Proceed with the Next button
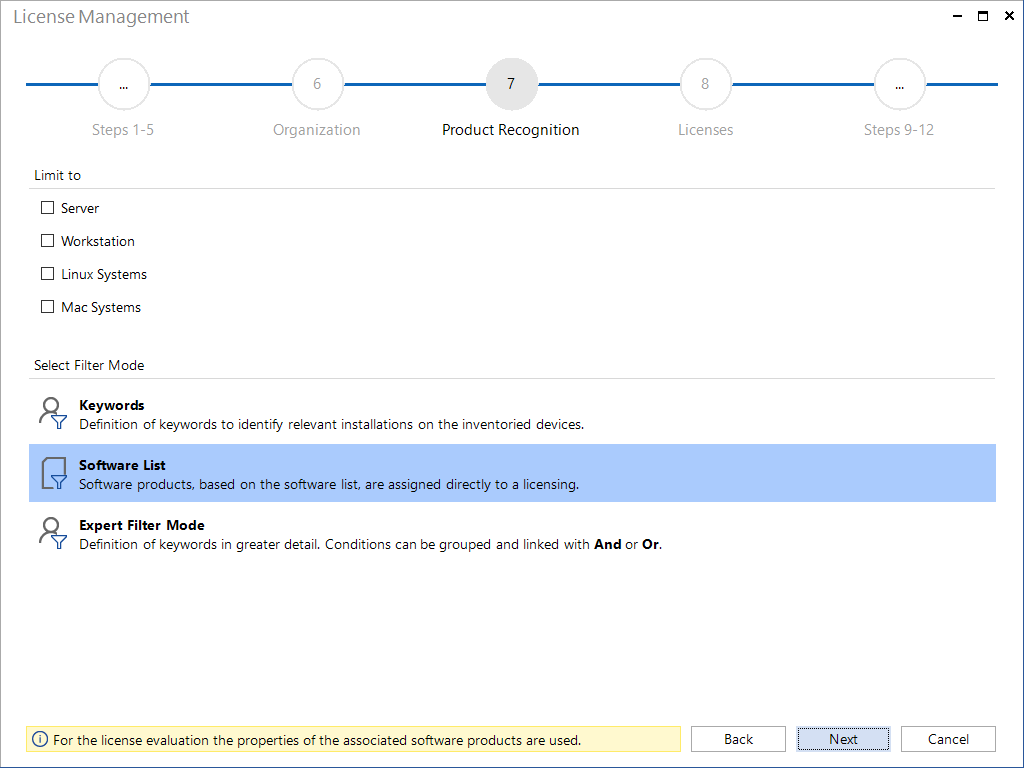1024x768 pixels. click(x=843, y=739)
